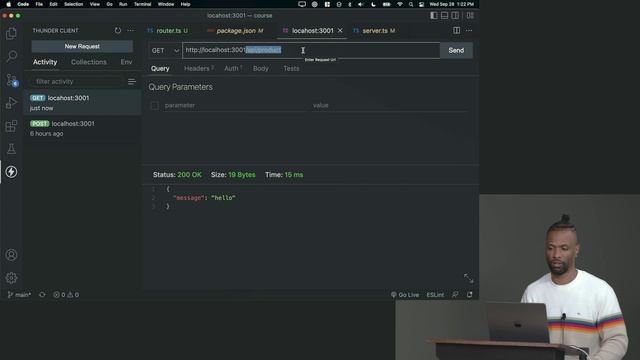This screenshot has width=640, height=360.
Task: Refresh the Thunder Client sidebar
Action: (118, 30)
